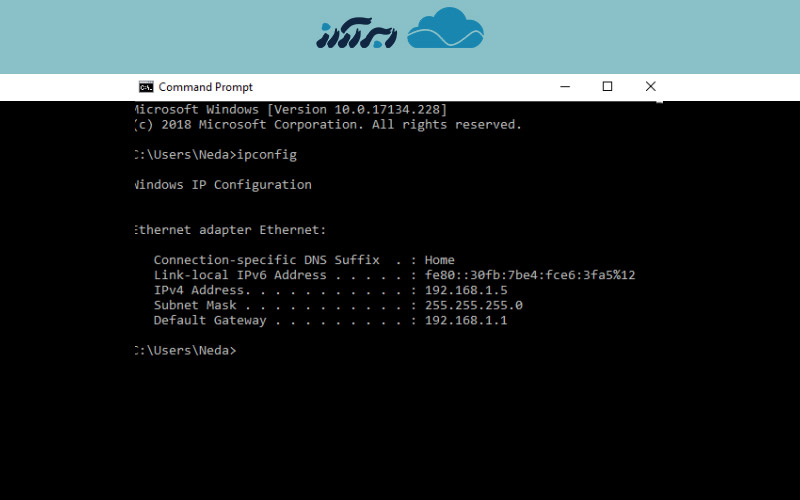
Task: Click the DNS Suffix value "Home"
Action: [x=439, y=260]
